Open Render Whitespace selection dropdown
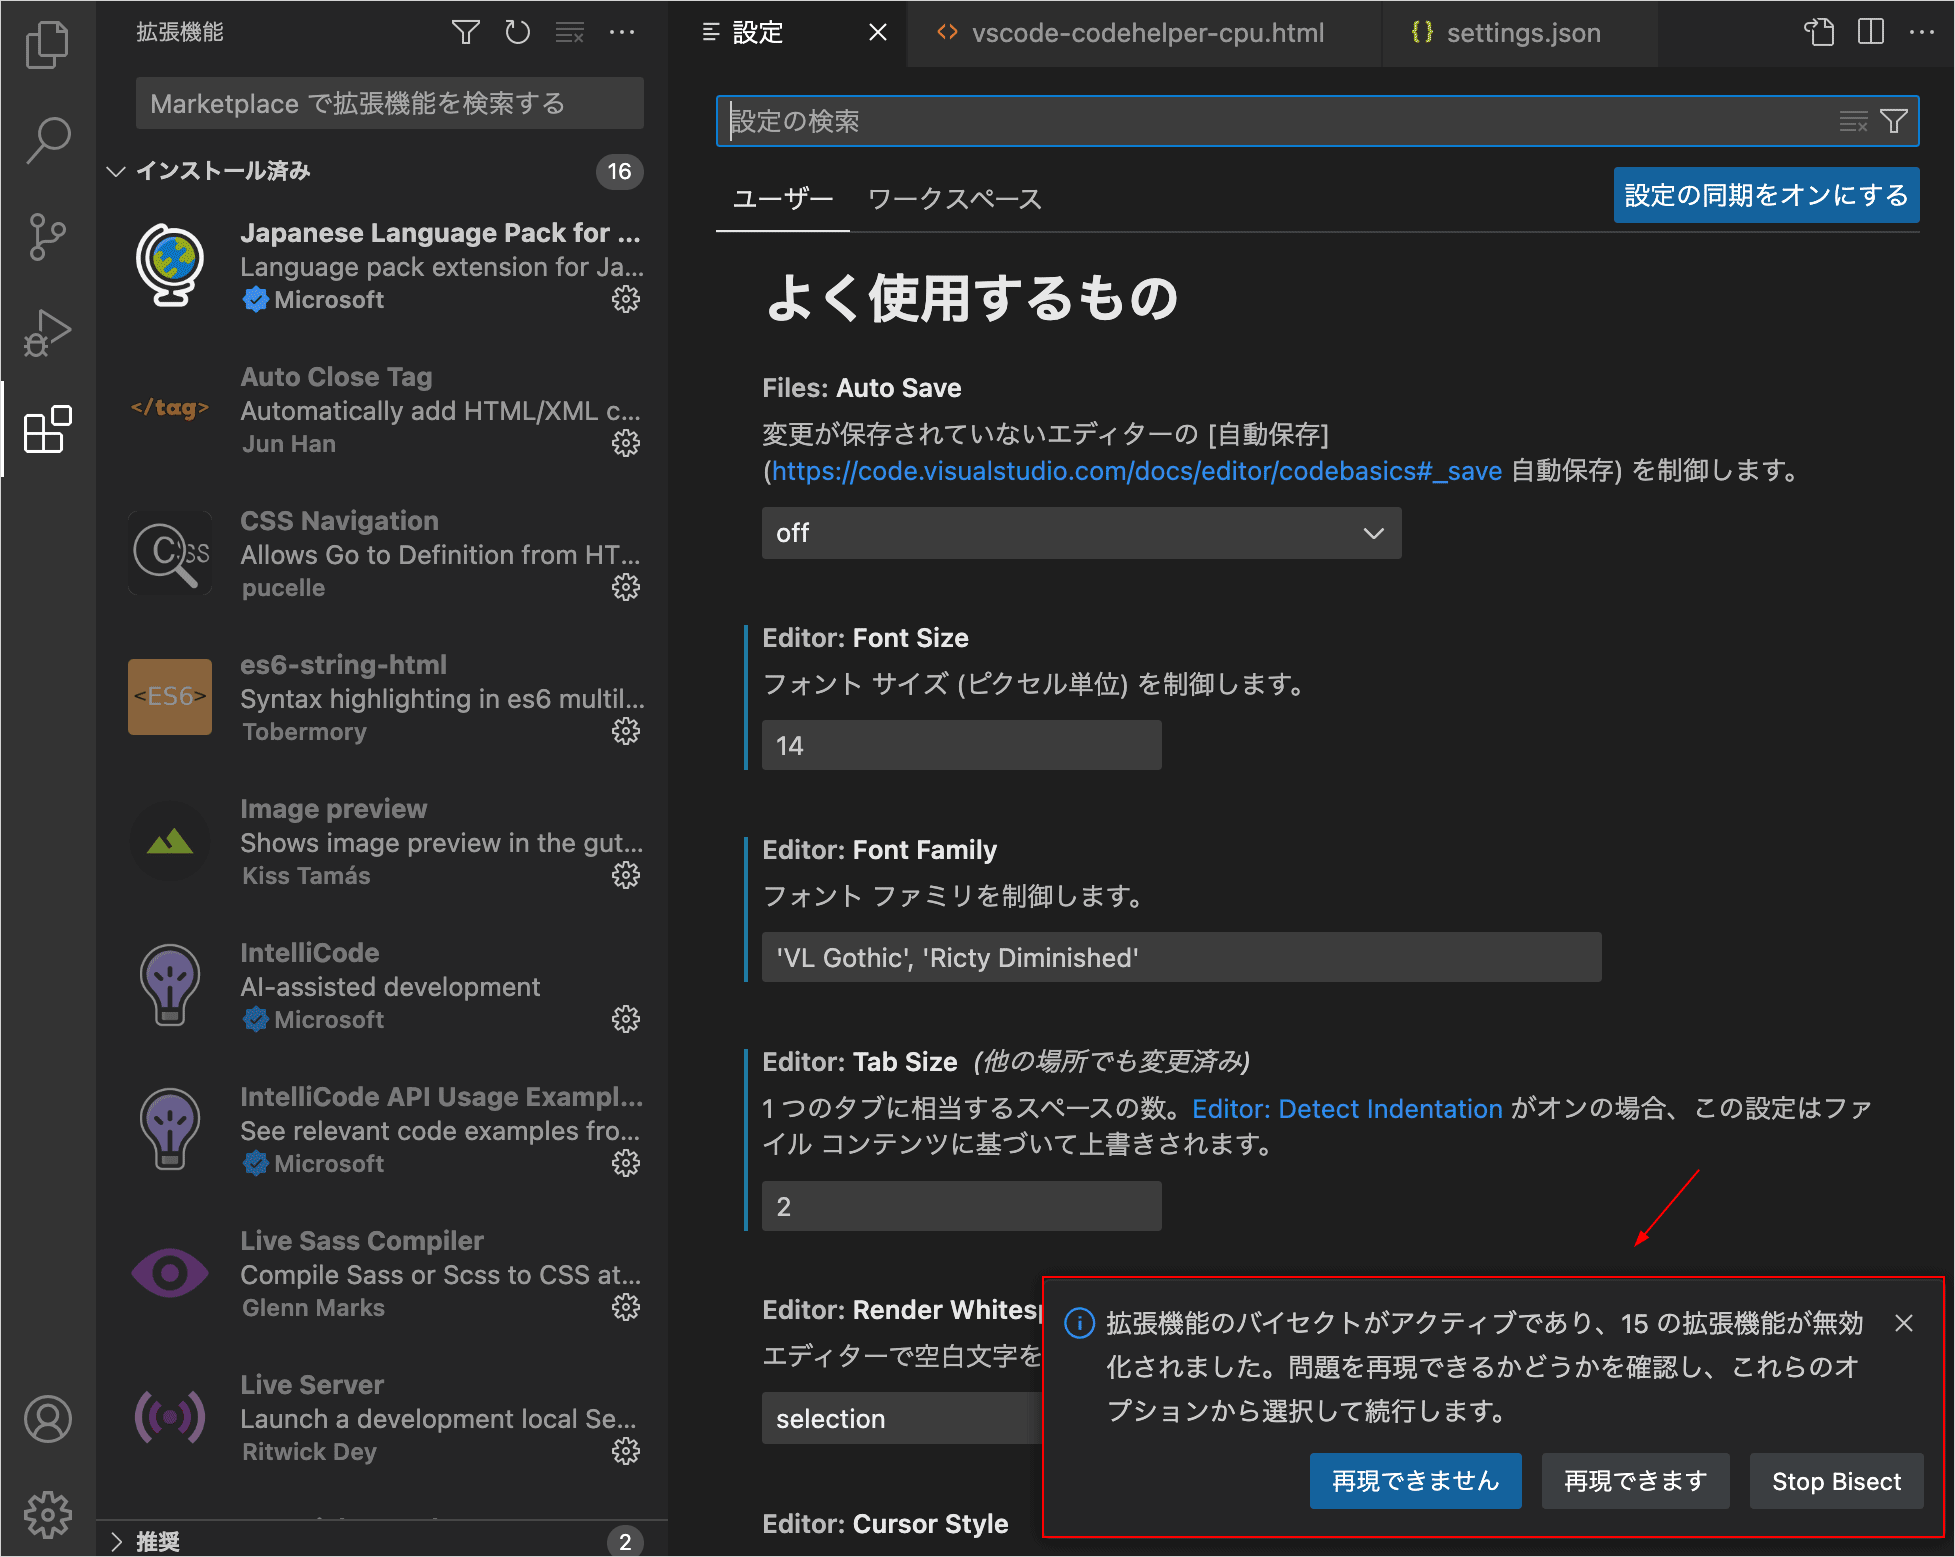Image resolution: width=1955 pixels, height=1557 pixels. (902, 1419)
